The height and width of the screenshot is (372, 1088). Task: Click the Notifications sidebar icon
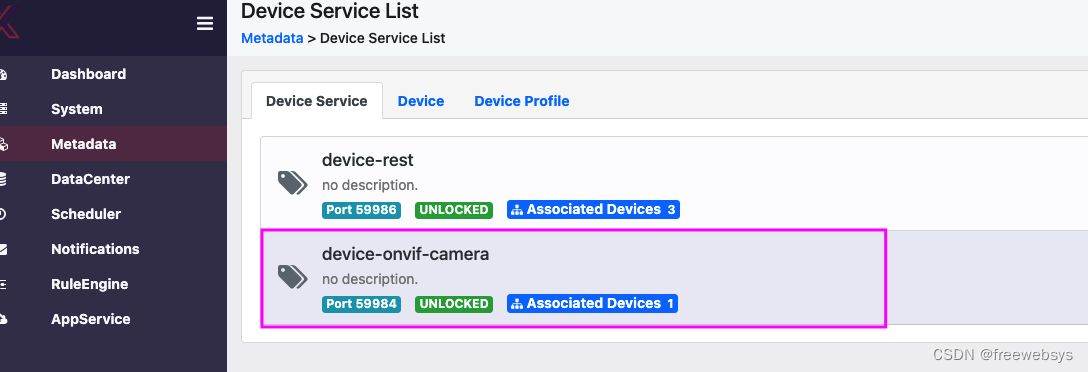pos(3,249)
